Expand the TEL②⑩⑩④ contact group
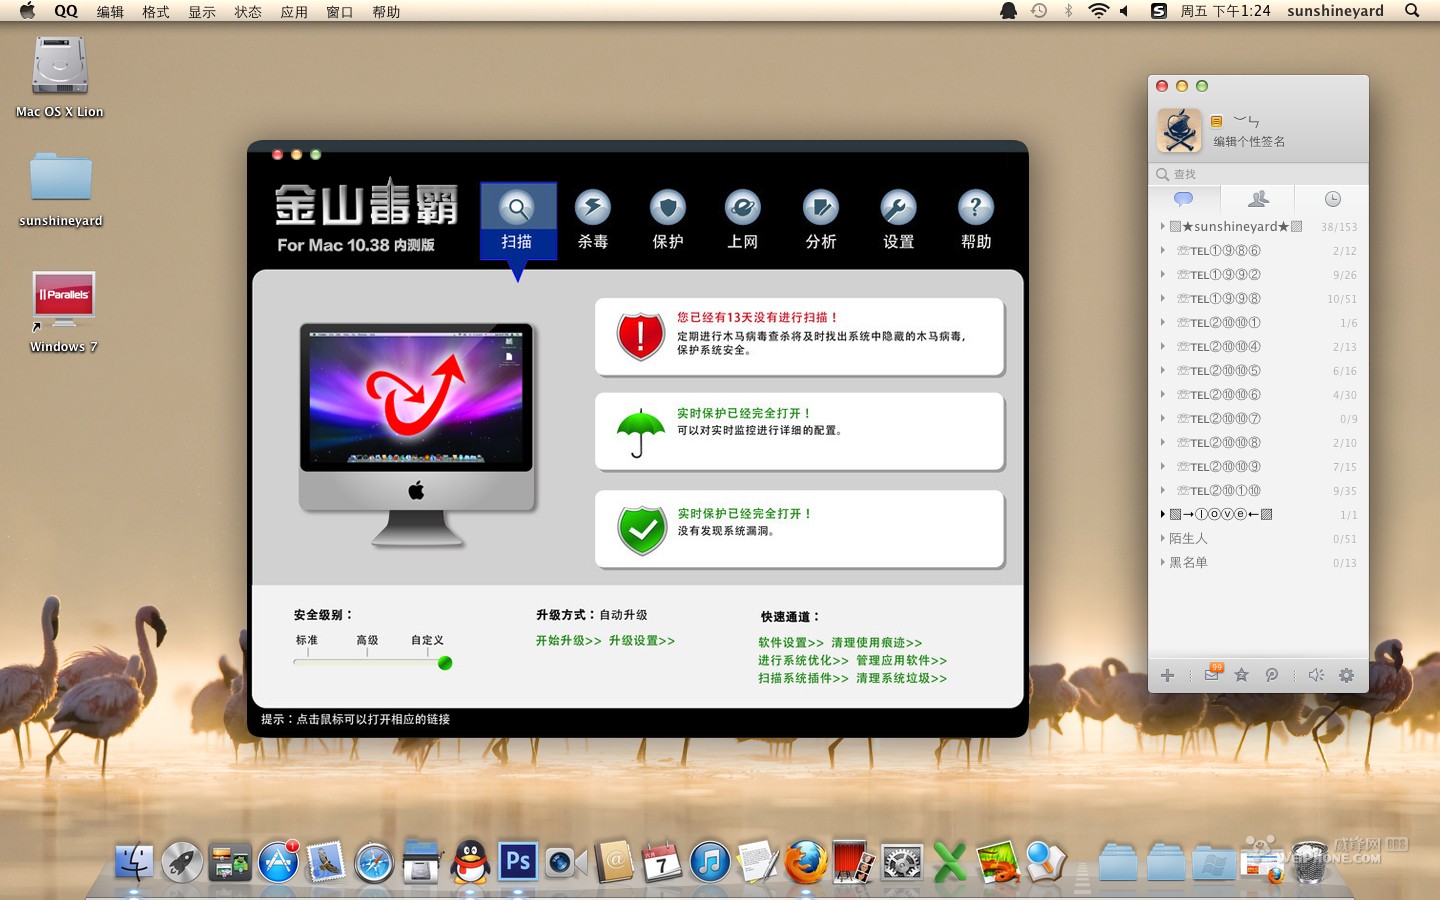The image size is (1440, 900). [1162, 346]
